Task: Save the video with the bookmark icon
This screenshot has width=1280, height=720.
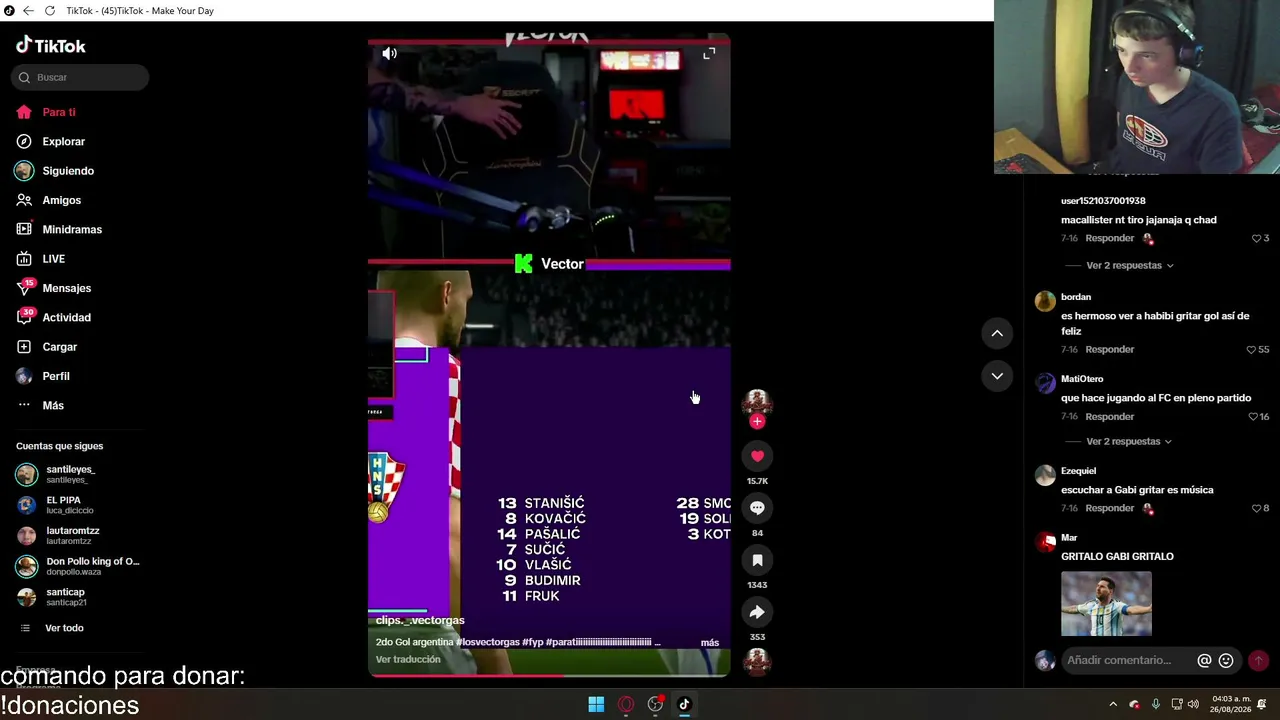Action: click(x=757, y=560)
